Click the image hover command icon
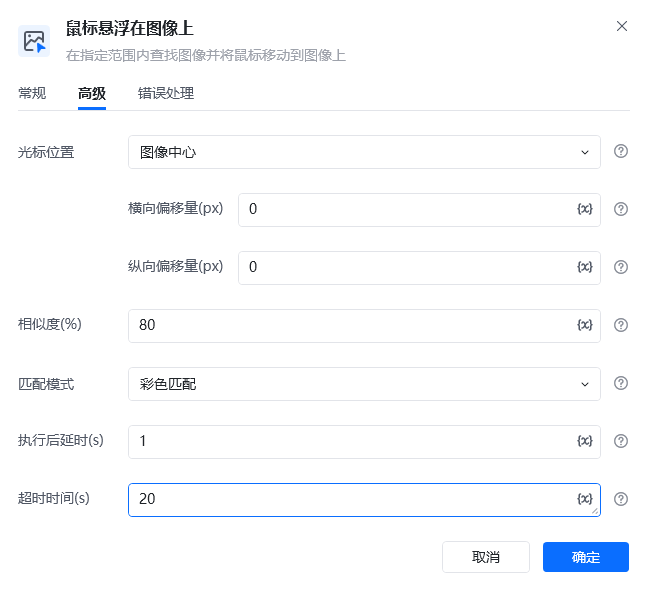 pyautogui.click(x=34, y=41)
